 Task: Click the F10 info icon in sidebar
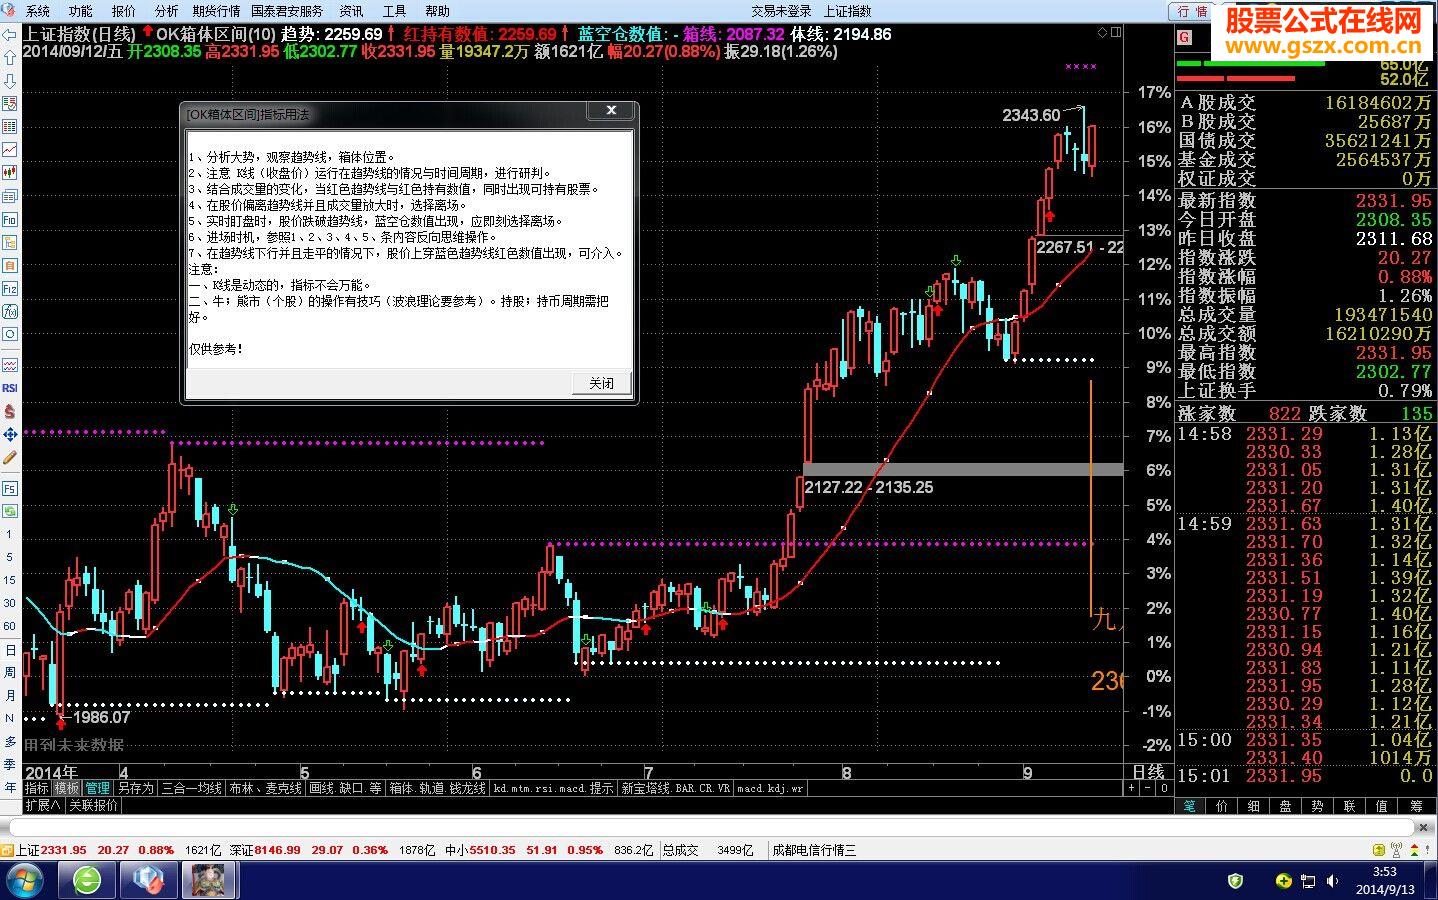pos(10,219)
